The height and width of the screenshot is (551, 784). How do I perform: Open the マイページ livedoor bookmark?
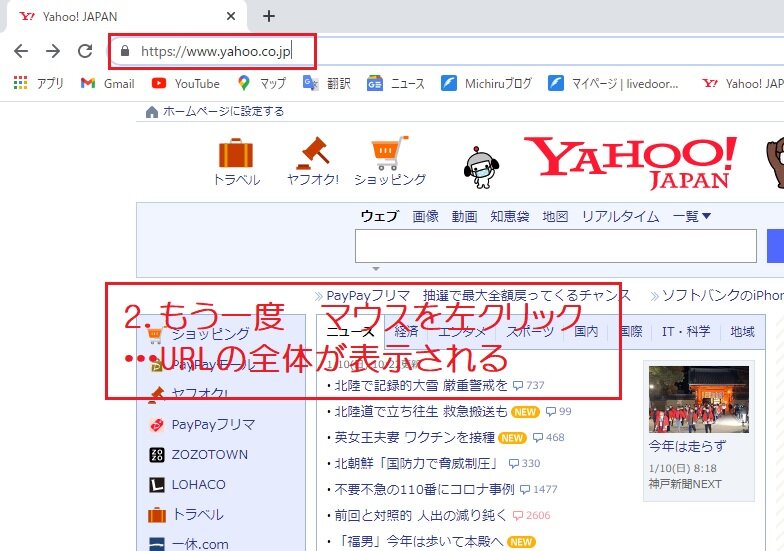pos(613,84)
